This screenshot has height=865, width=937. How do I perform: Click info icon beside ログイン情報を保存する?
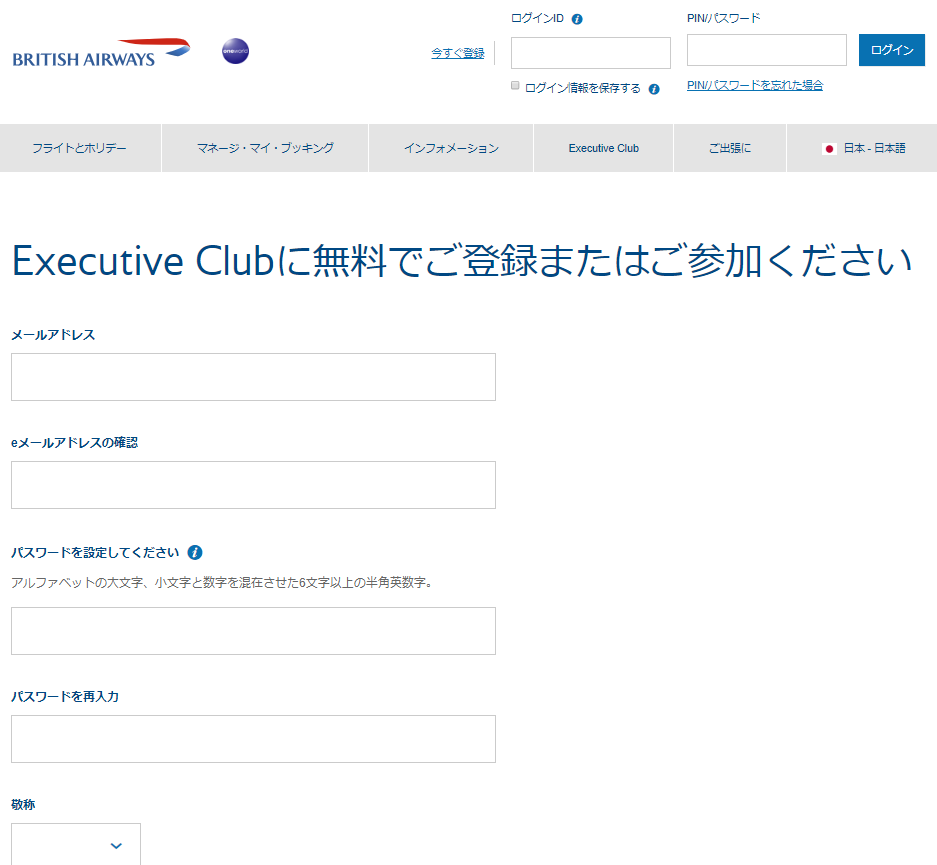(654, 89)
